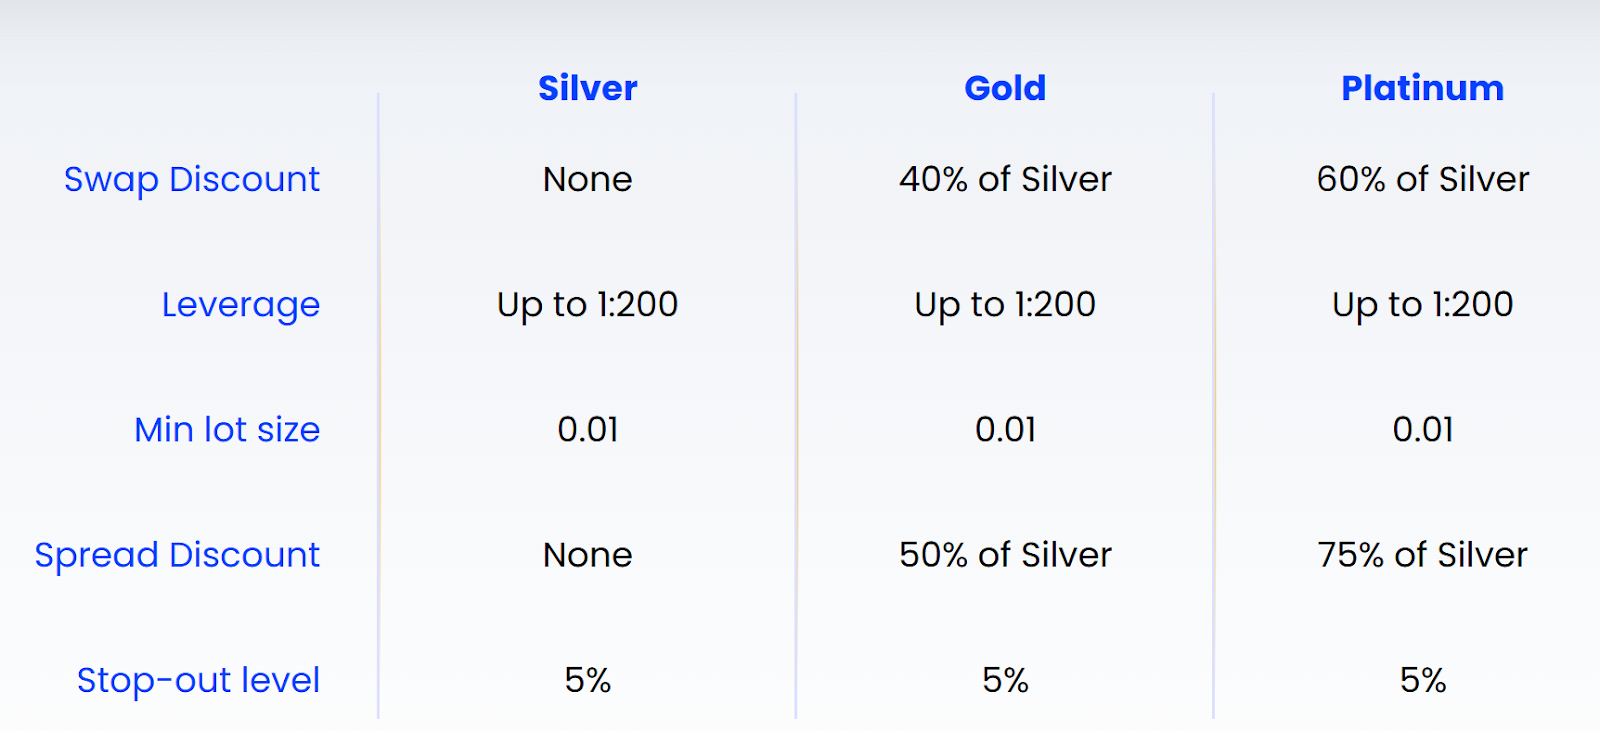
Task: Click Platinum's 0.01 min lot size
Action: pos(1422,429)
